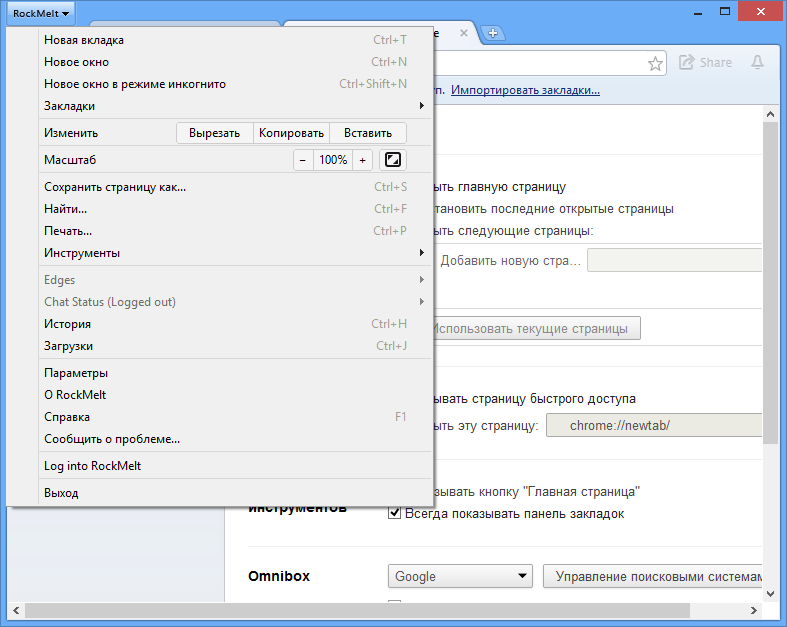The height and width of the screenshot is (627, 787).
Task: Click the horizontal scrollbar thumb
Action: coord(357,610)
